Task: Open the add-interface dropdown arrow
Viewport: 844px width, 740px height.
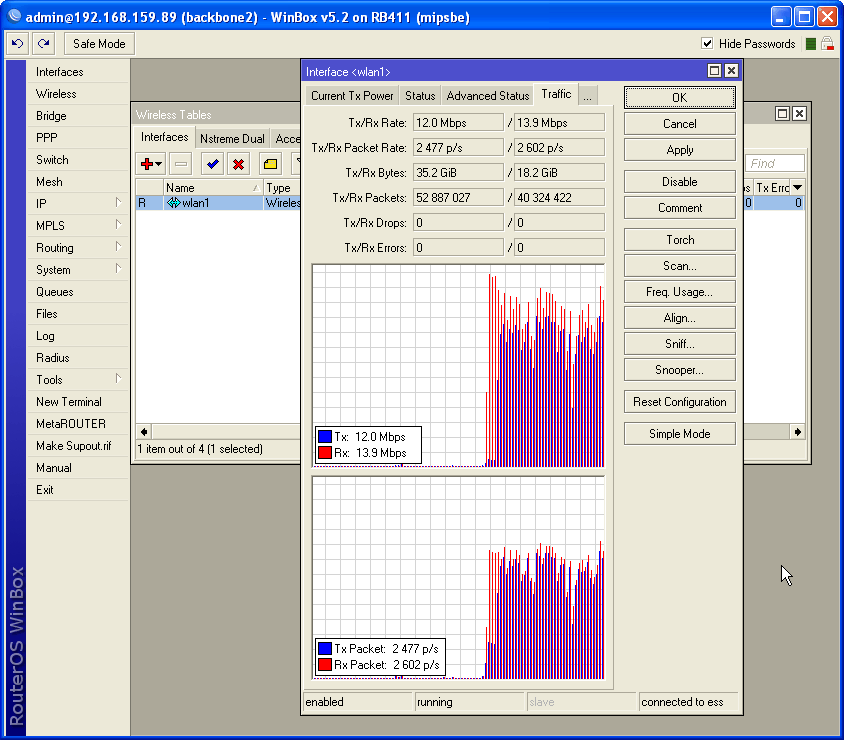Action: 159,164
